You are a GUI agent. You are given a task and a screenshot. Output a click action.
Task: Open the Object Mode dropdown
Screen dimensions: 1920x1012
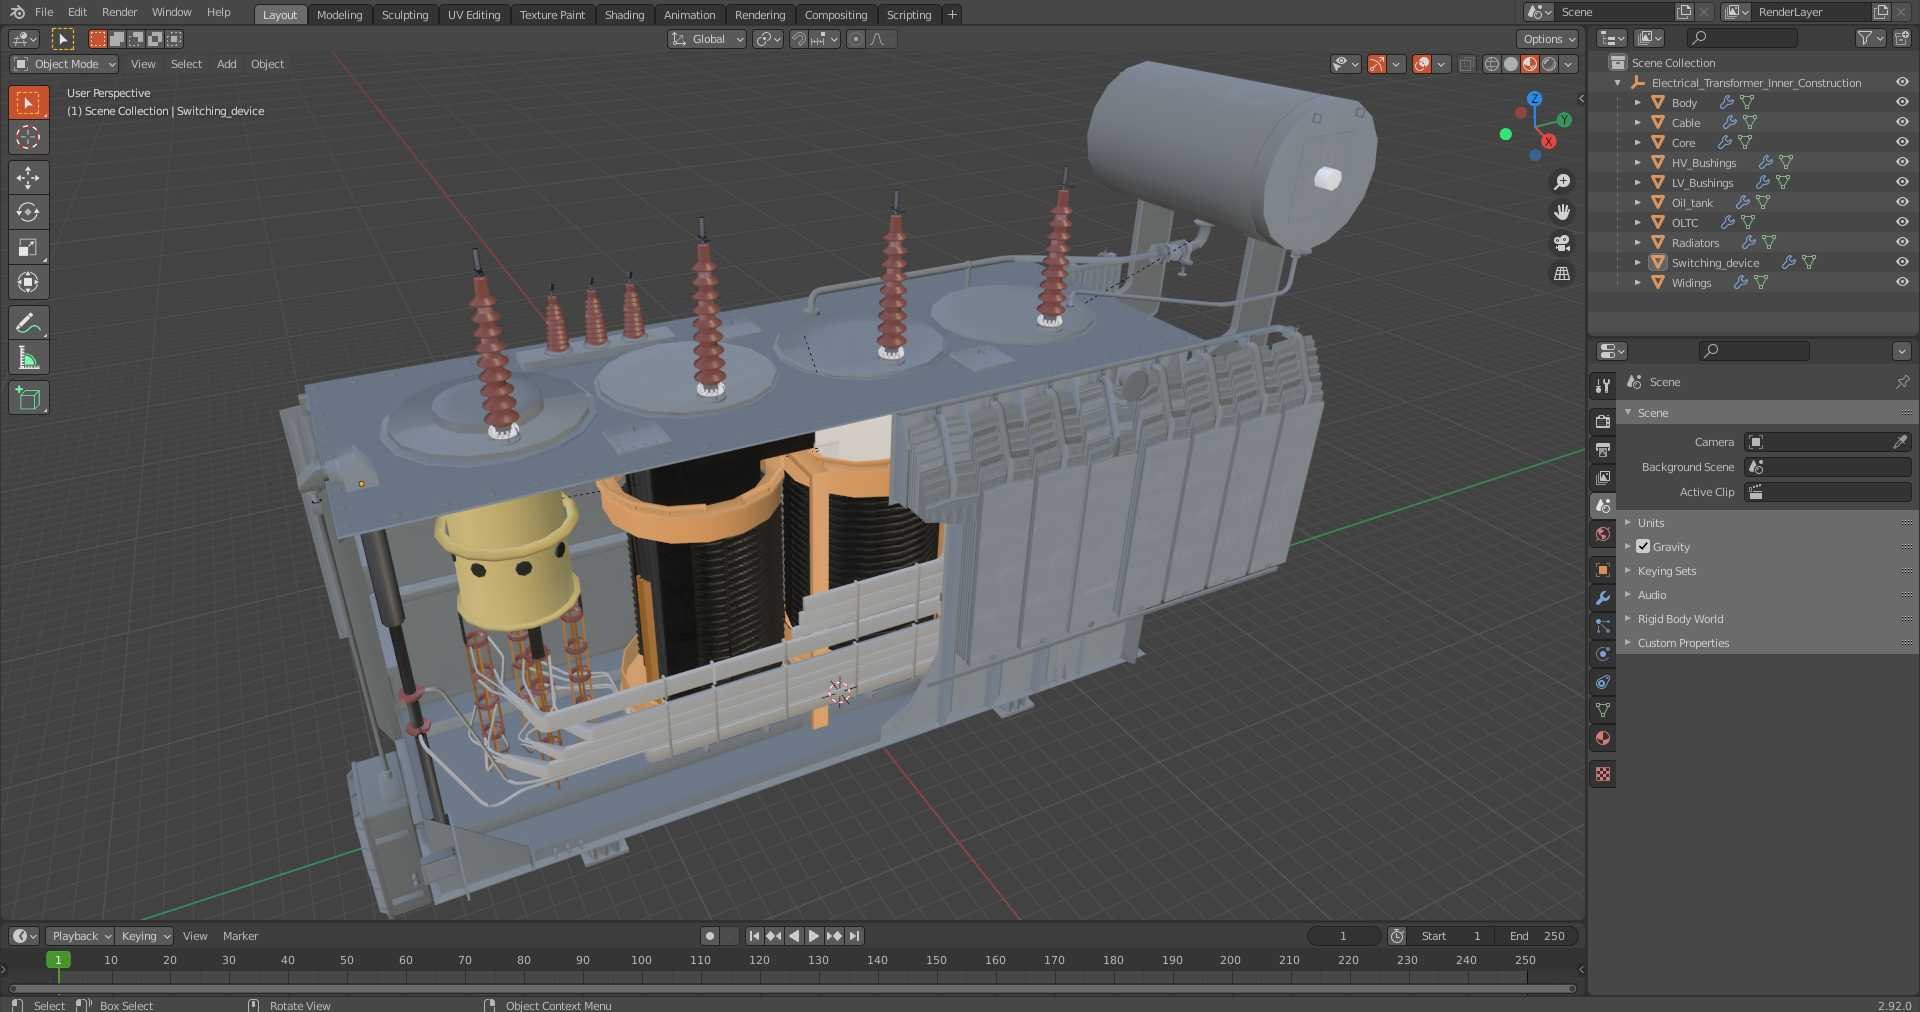click(x=64, y=64)
